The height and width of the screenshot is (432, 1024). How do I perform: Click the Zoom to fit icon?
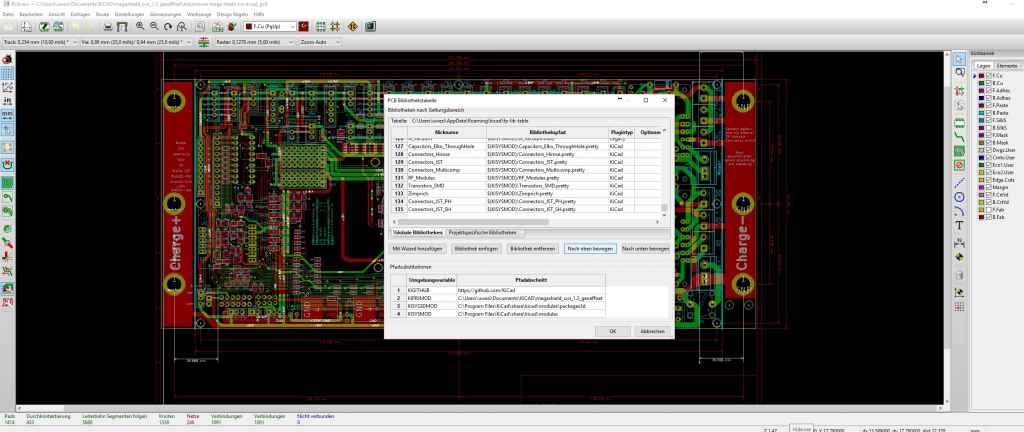(x=182, y=27)
